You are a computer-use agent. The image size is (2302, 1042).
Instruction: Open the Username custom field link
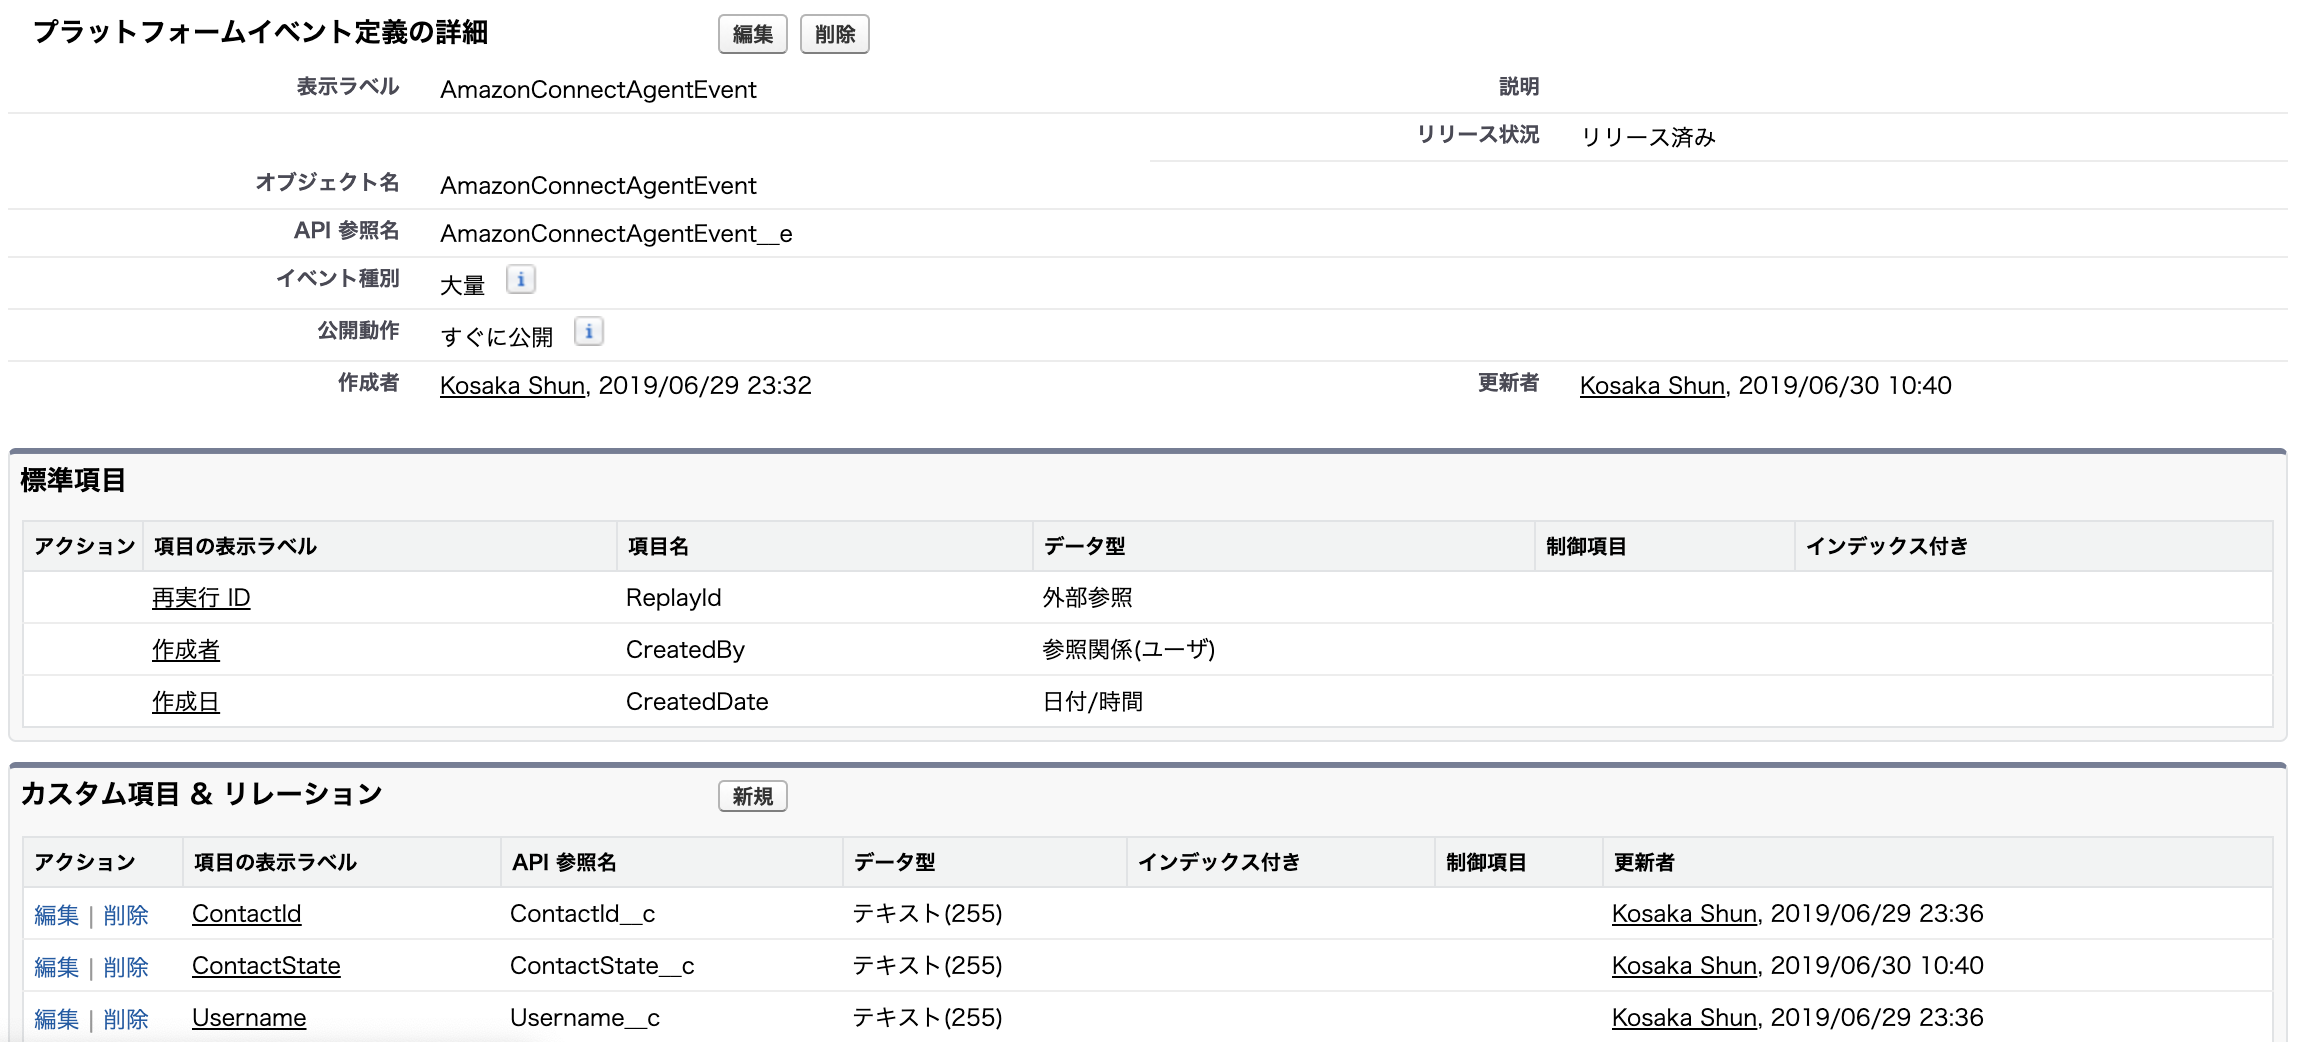249,1017
